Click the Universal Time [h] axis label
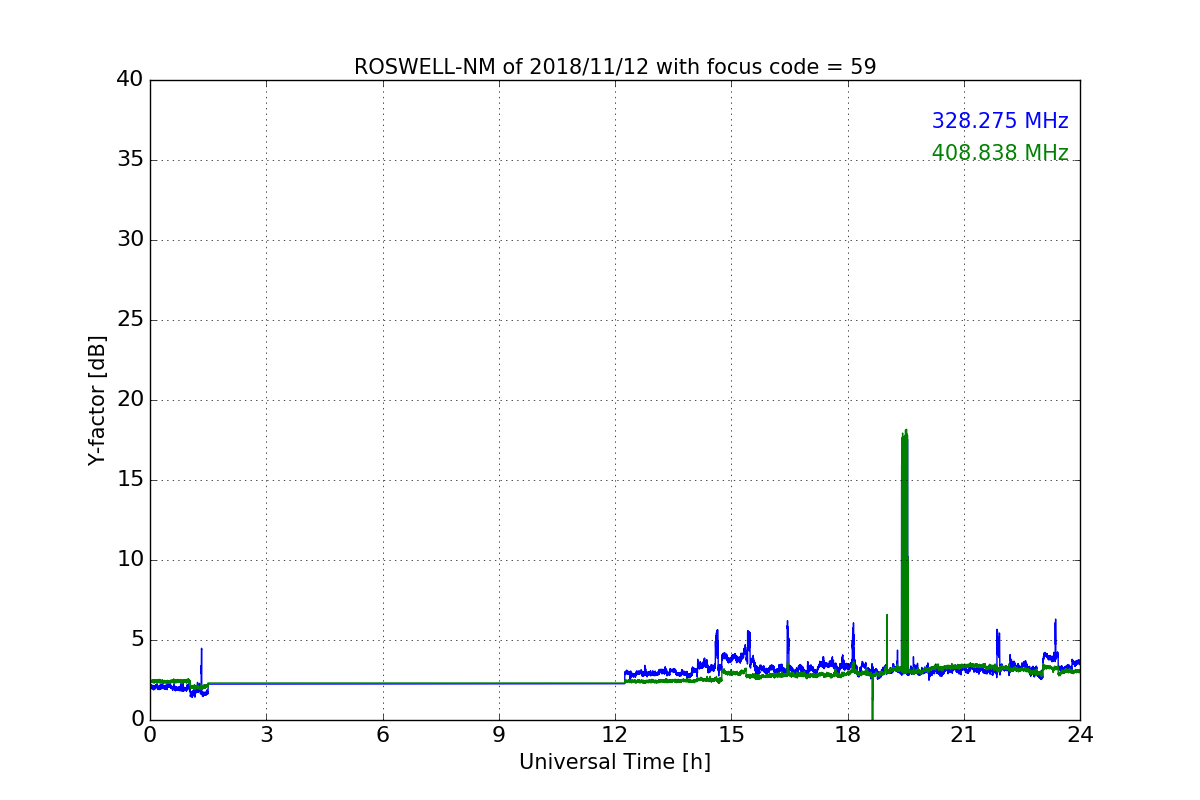The width and height of the screenshot is (1200, 800). point(615,762)
